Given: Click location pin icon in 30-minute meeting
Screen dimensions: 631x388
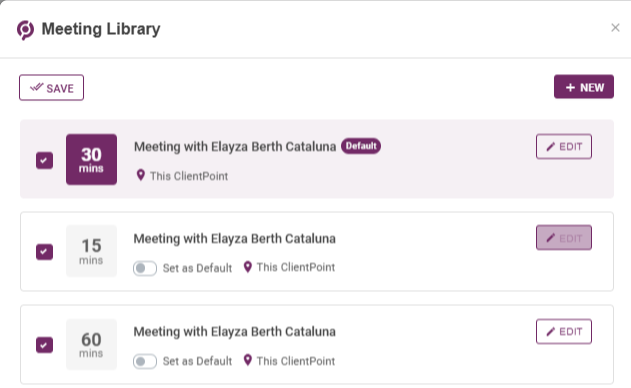Looking at the screenshot, I should pos(140,175).
